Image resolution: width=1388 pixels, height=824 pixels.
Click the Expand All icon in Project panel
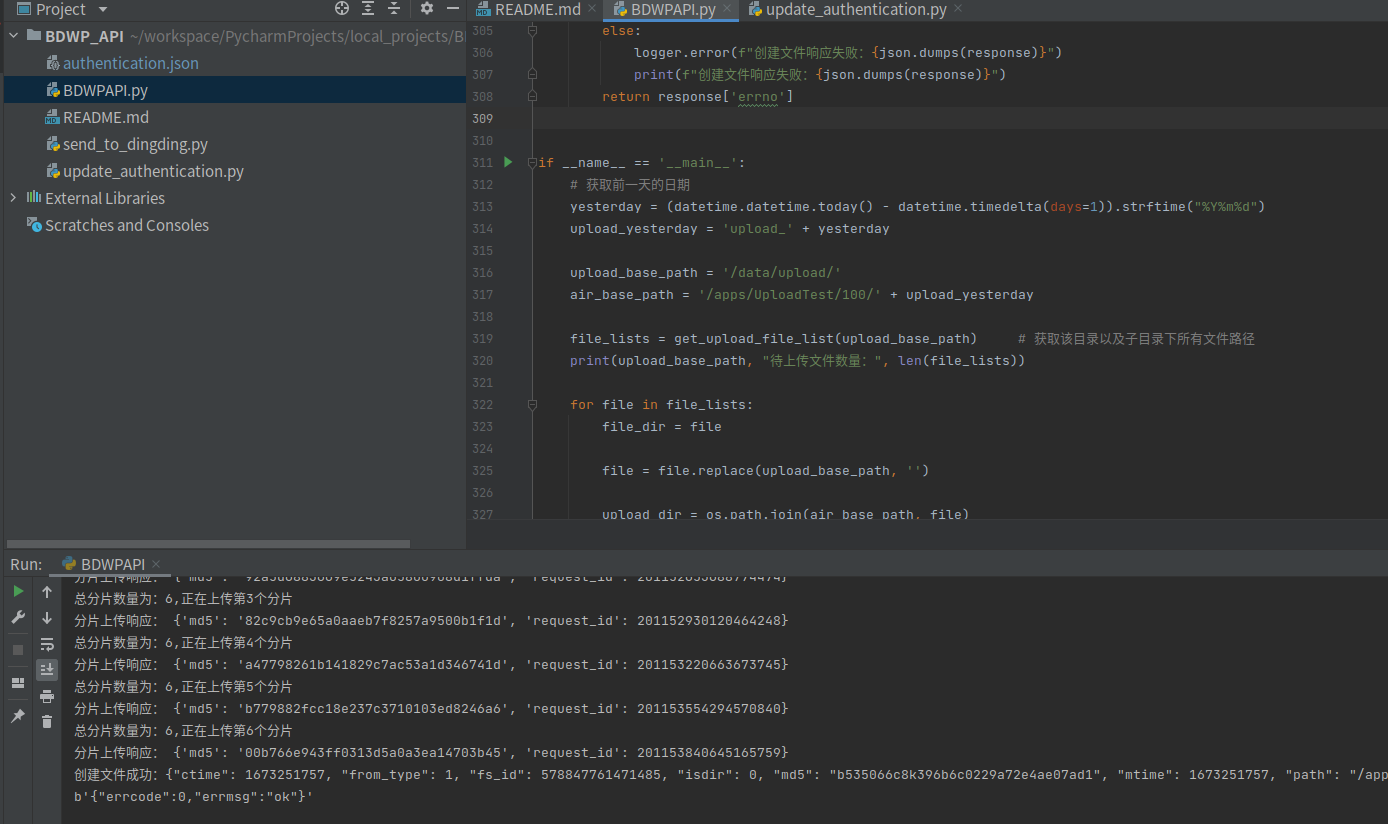pyautogui.click(x=368, y=9)
